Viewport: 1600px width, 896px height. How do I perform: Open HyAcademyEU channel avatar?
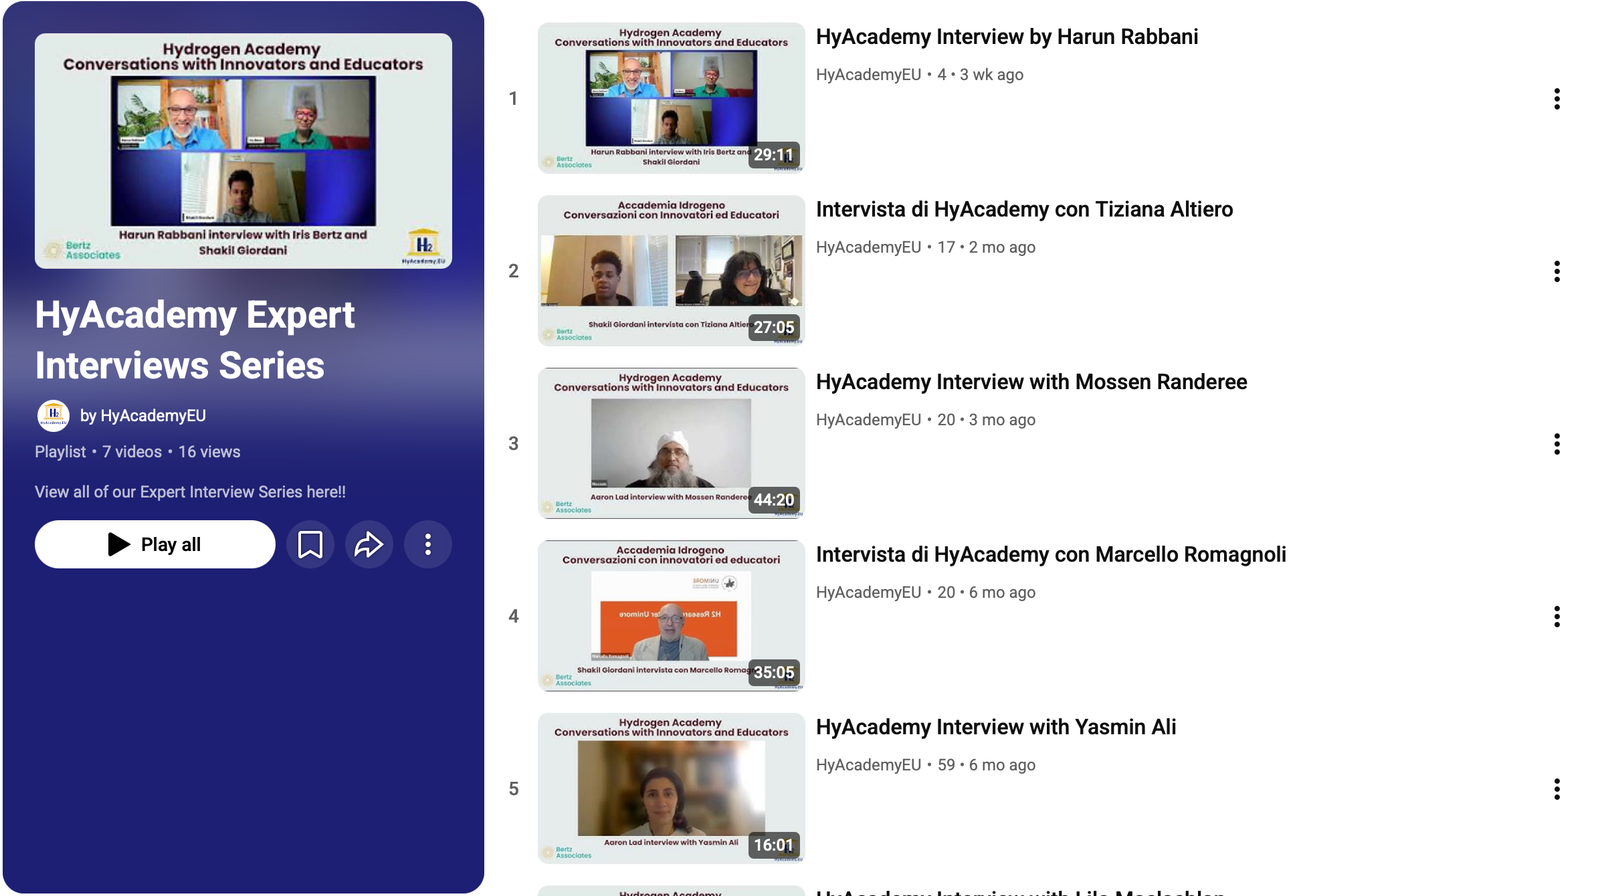[53, 415]
